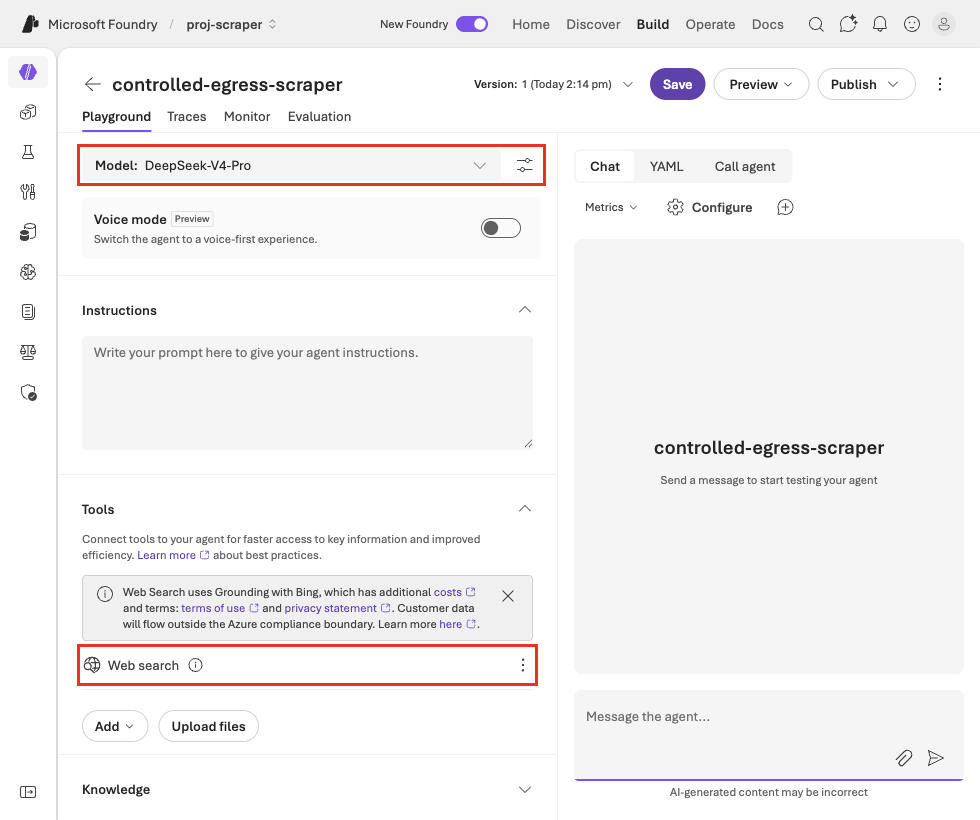Start a new chat with plus bubble icon
This screenshot has height=820, width=980.
coord(785,208)
